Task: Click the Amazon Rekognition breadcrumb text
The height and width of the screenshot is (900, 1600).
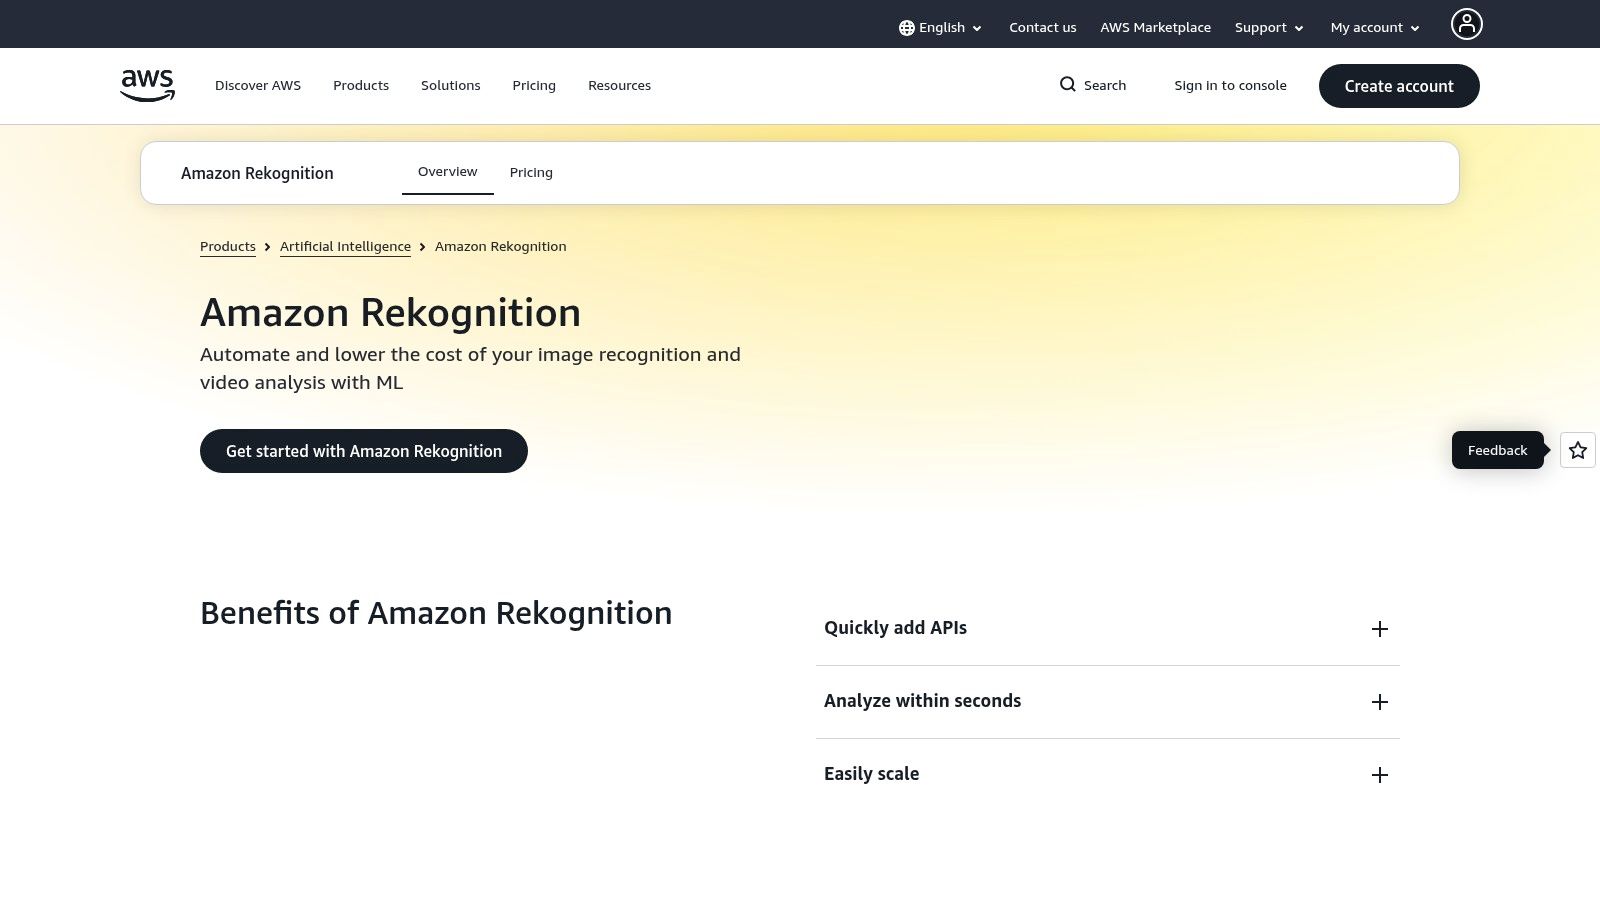Action: (500, 247)
